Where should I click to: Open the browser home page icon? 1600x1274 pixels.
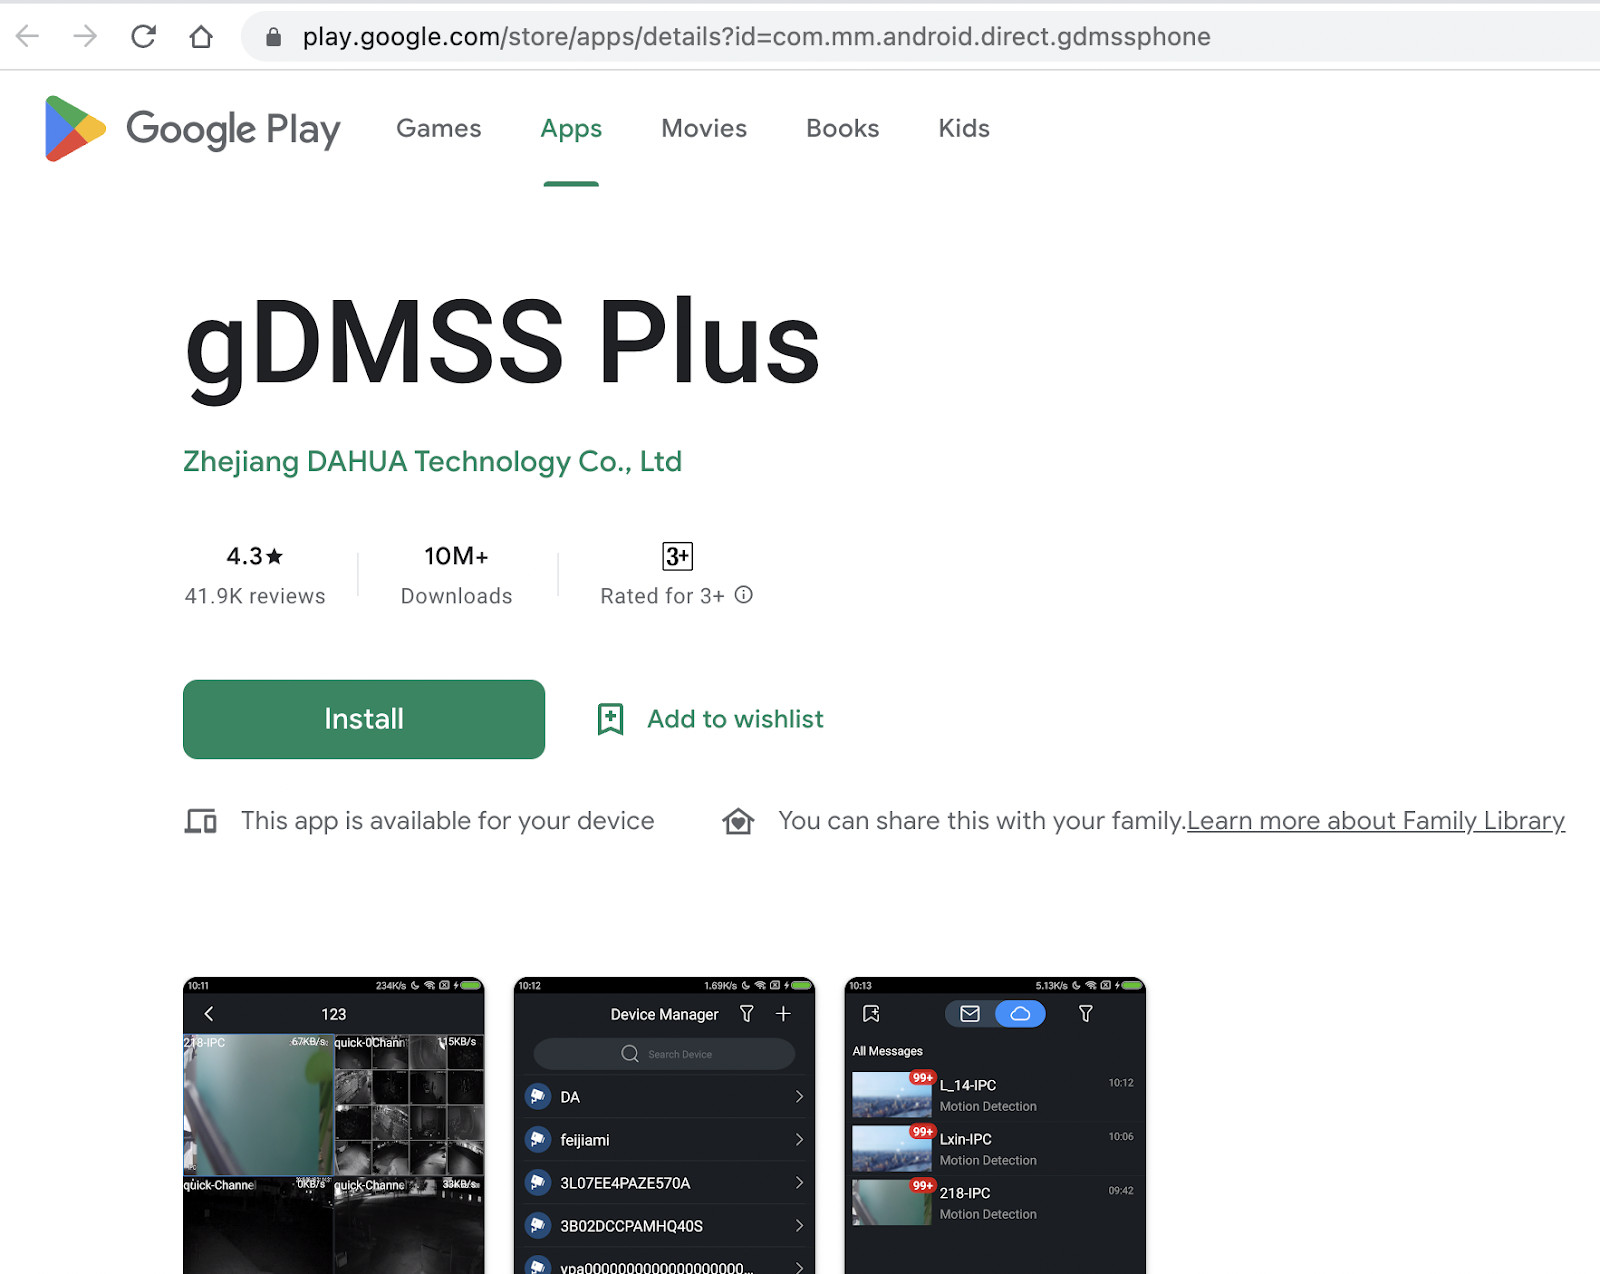point(201,37)
